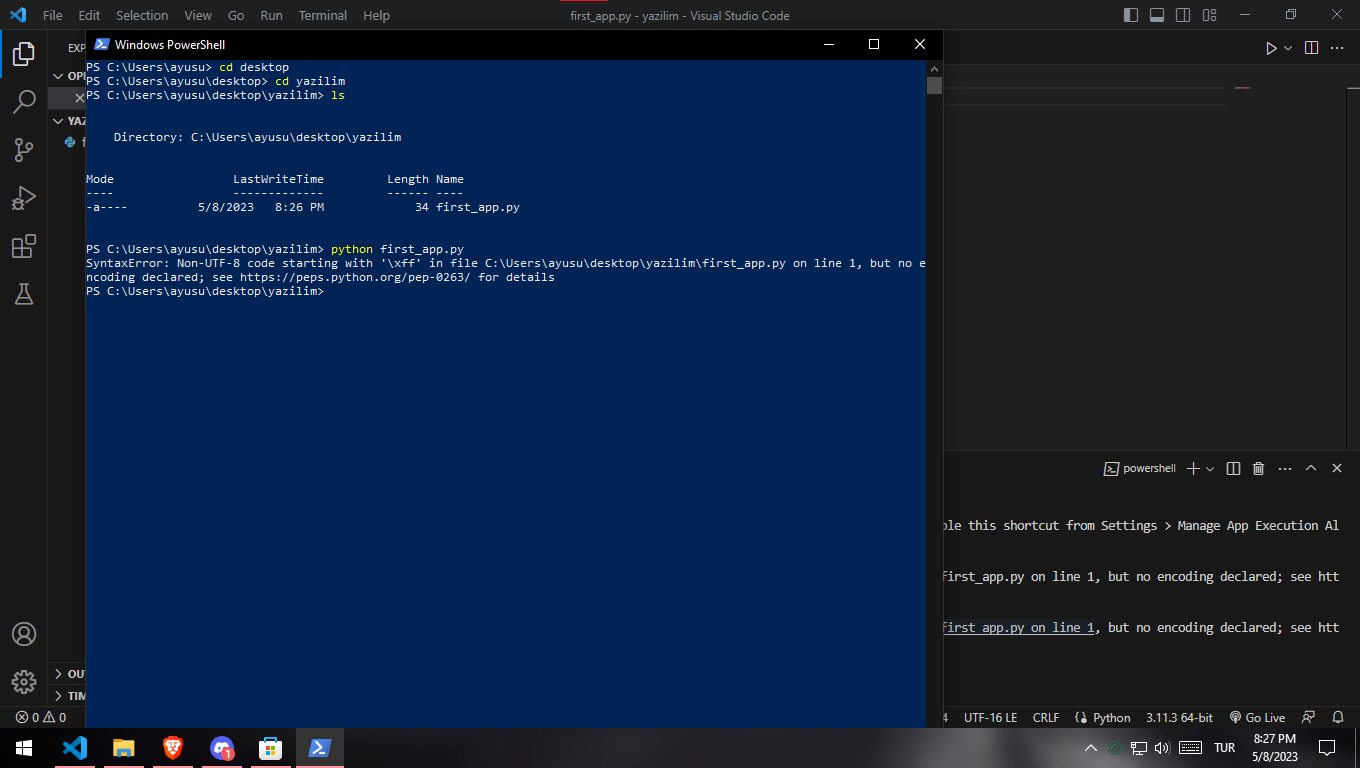Open the Manage gear menu
This screenshot has width=1360, height=768.
click(24, 682)
